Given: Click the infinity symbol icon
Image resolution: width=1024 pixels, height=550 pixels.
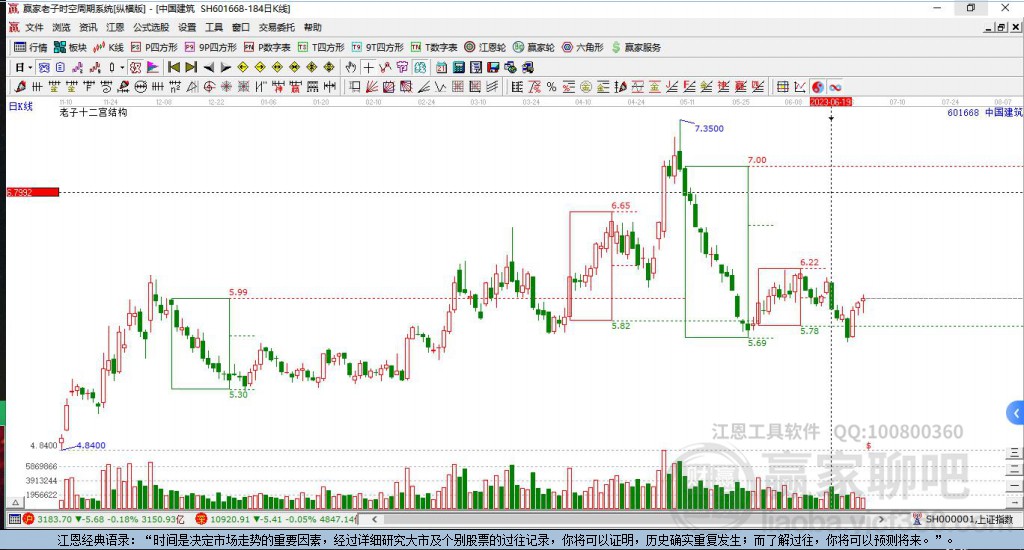Looking at the screenshot, I should [834, 87].
